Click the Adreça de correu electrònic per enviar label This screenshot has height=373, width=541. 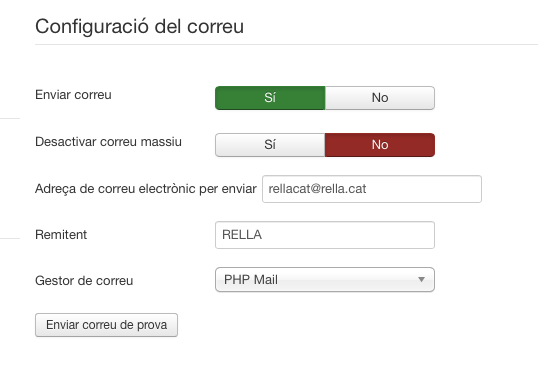[x=146, y=189]
